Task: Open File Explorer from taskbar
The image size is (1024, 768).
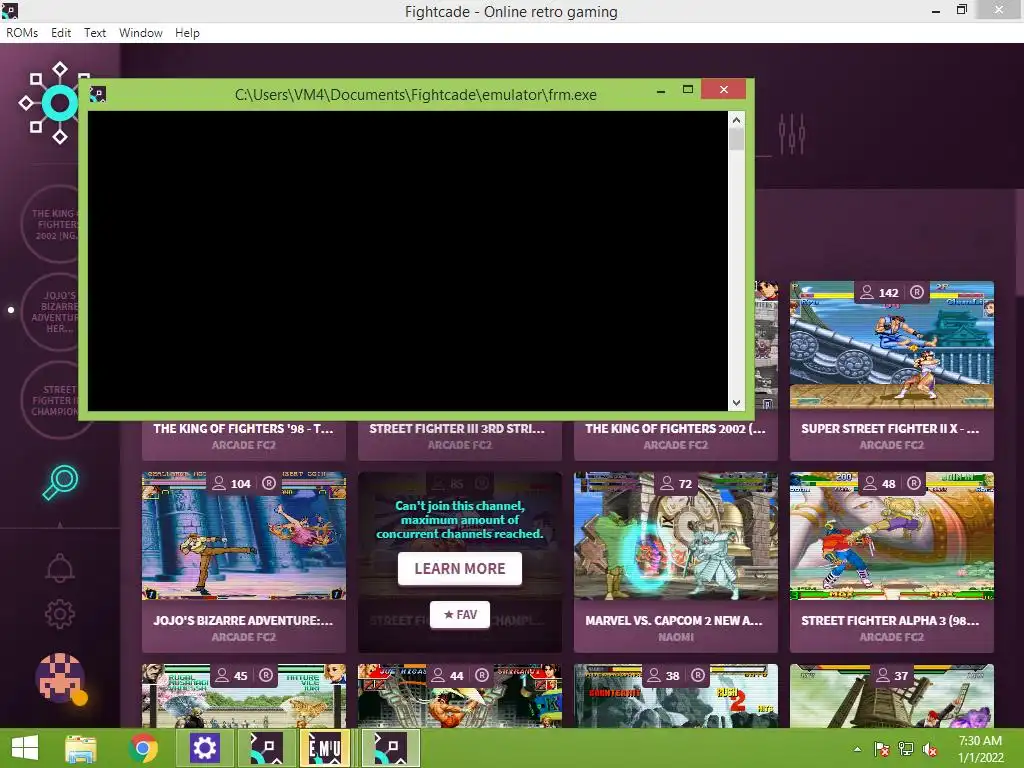Action: [x=81, y=748]
